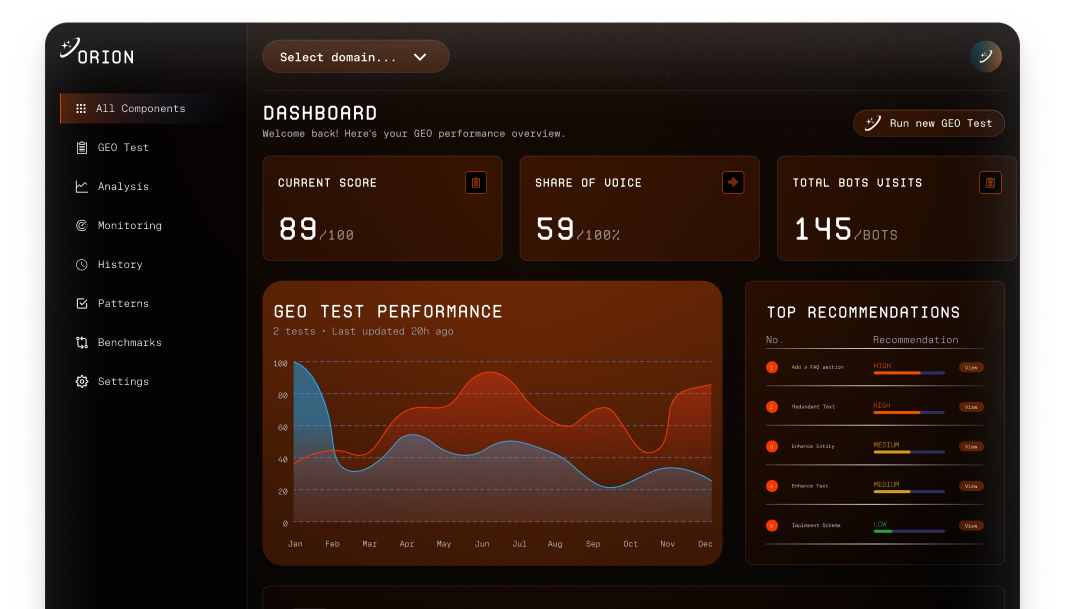Open the Select domain dropdown
The width and height of the screenshot is (1065, 609).
(355, 56)
